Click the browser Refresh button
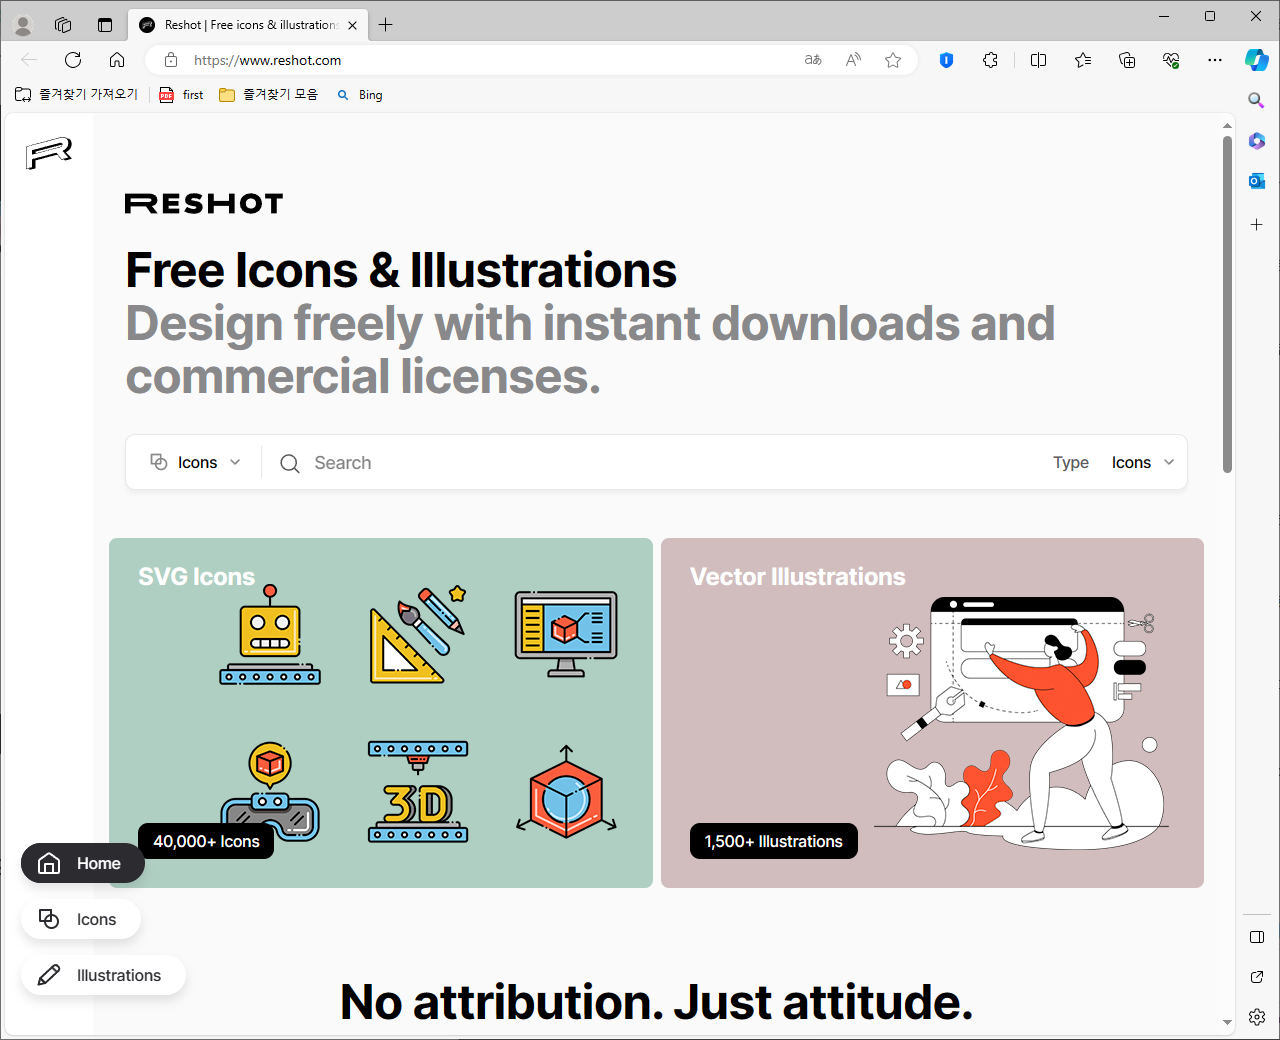Image resolution: width=1280 pixels, height=1040 pixels. point(73,60)
